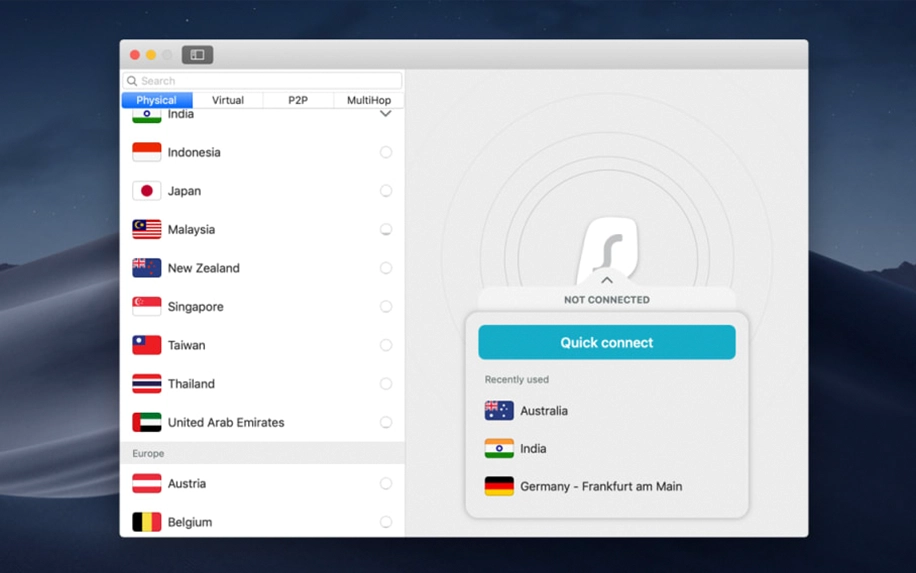Select the Malaysia radio button
916x573 pixels.
(386, 229)
